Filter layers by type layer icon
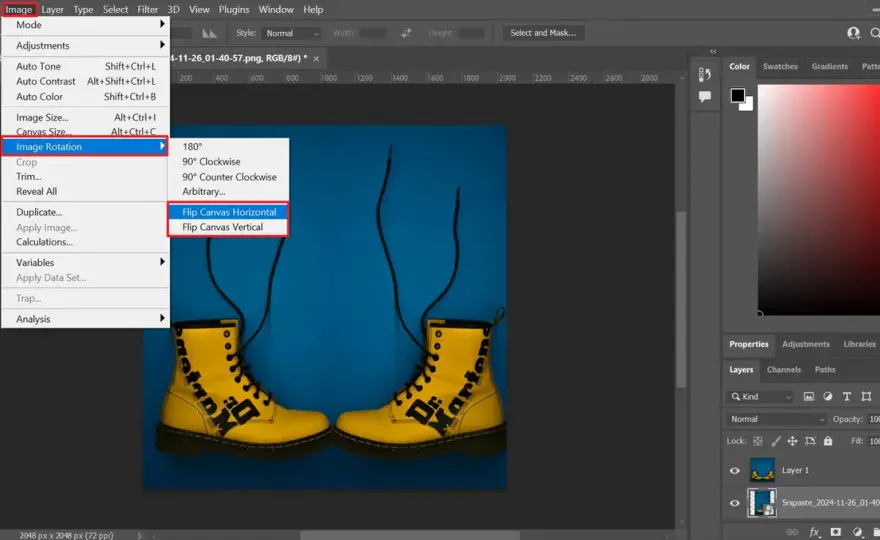The width and height of the screenshot is (880, 540). point(847,396)
